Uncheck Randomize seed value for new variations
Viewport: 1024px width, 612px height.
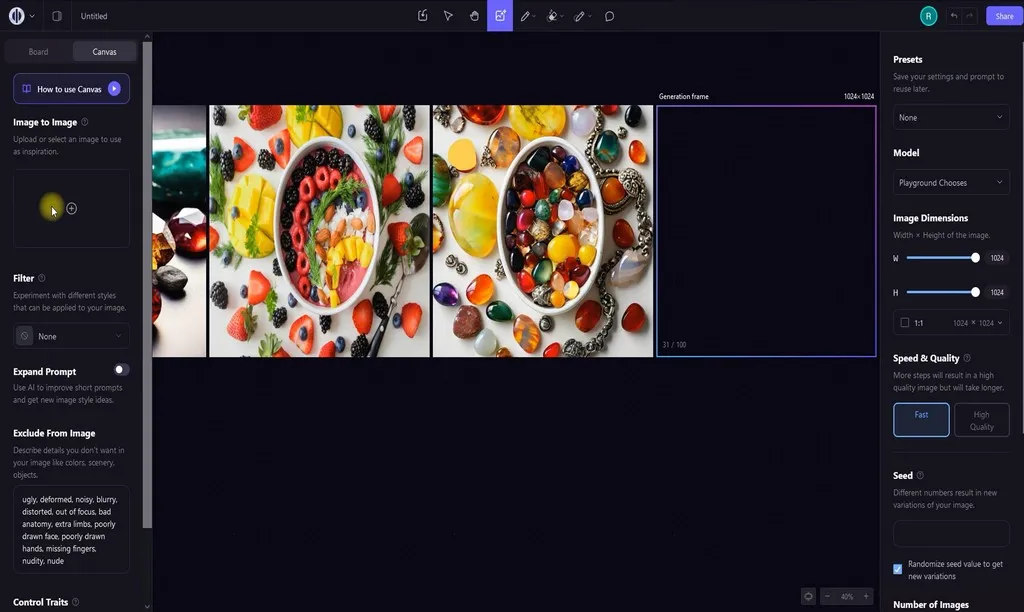896,568
